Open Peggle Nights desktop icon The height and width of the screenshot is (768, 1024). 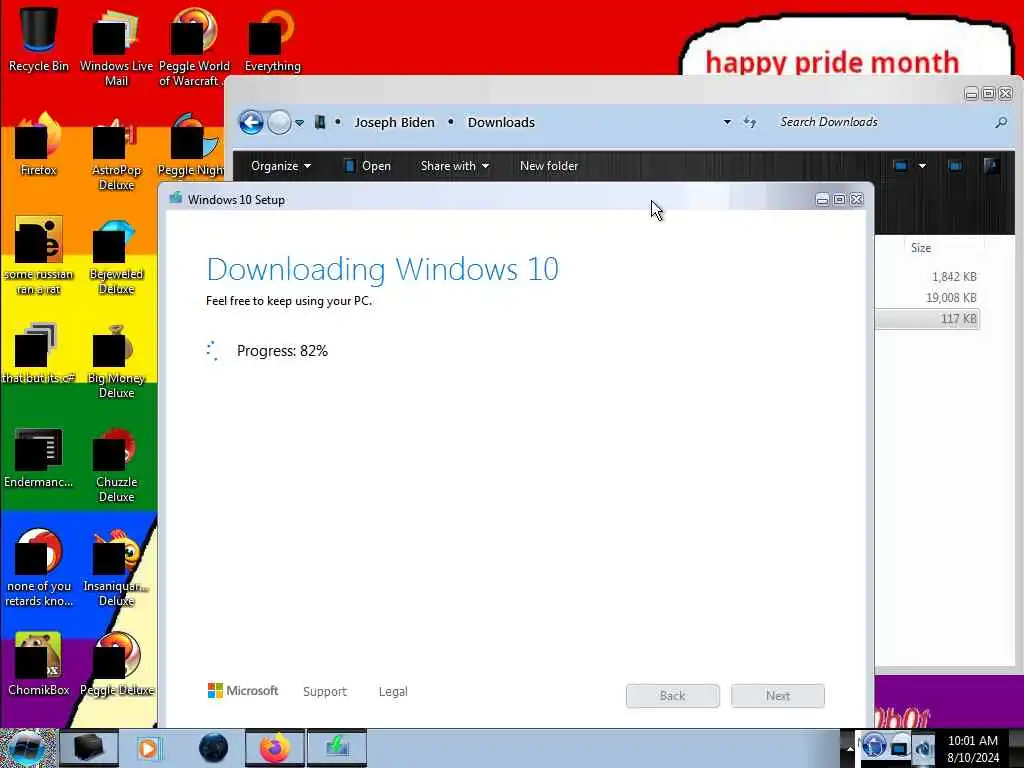pos(191,144)
